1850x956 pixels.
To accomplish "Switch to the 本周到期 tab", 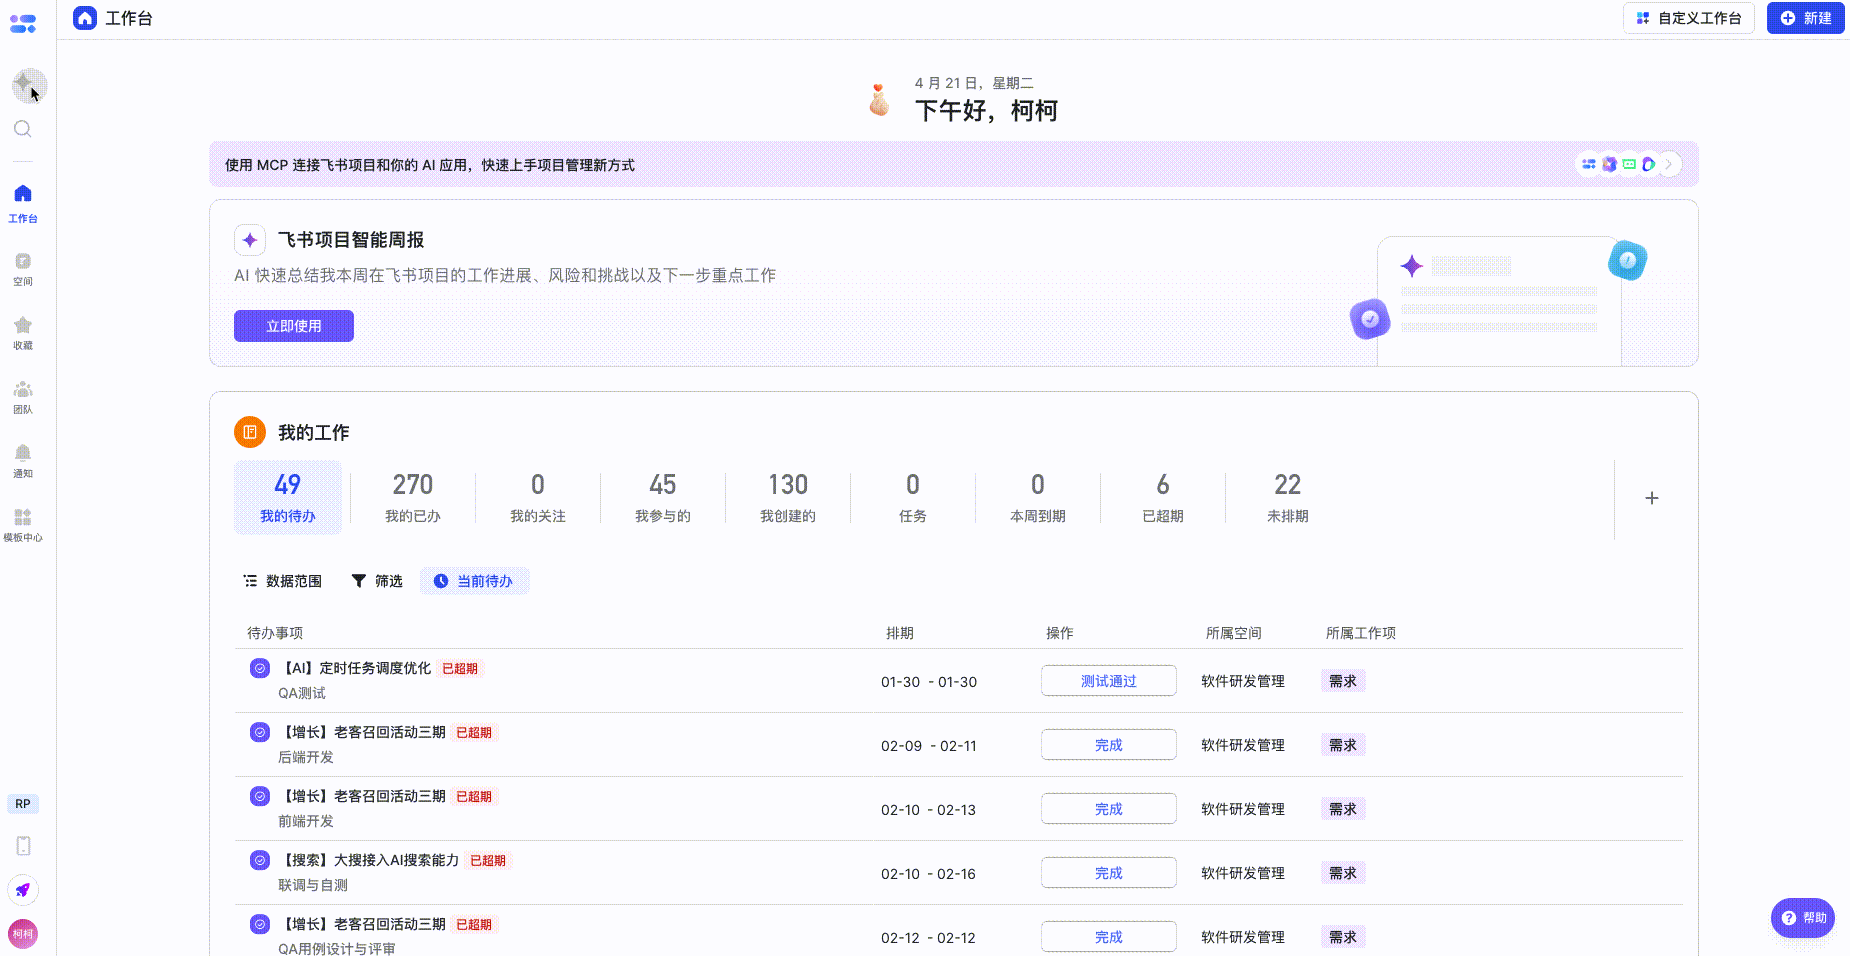I will 1038,497.
